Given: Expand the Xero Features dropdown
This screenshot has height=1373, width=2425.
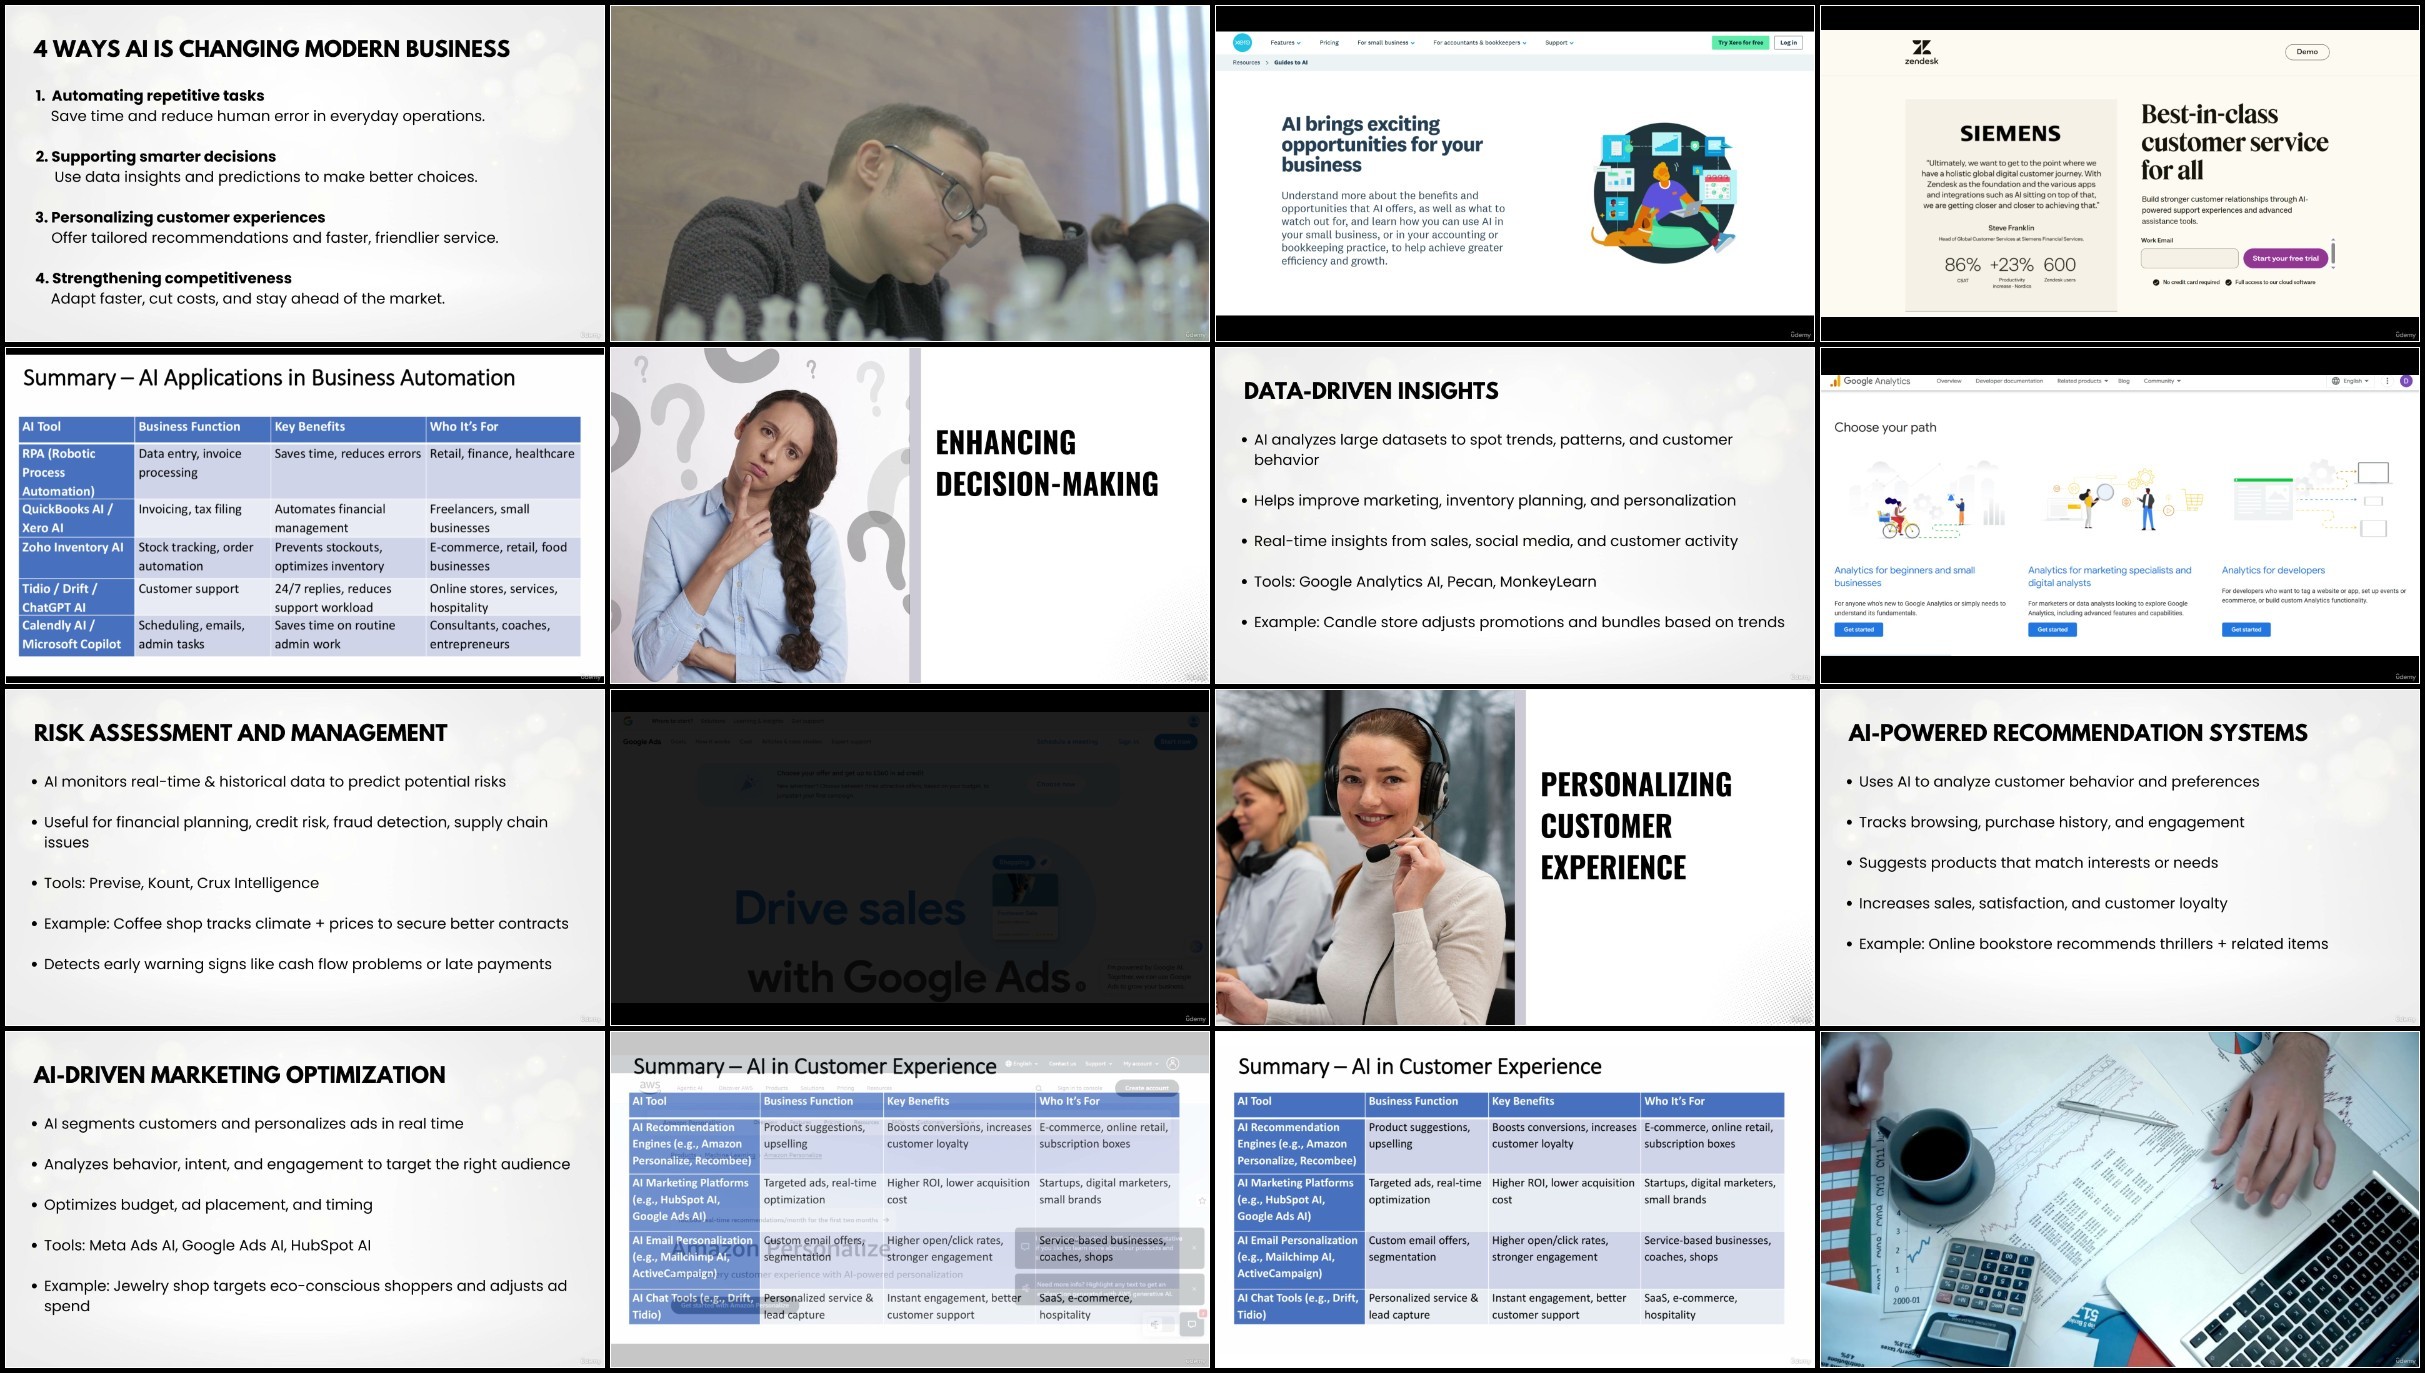Looking at the screenshot, I should 1285,43.
